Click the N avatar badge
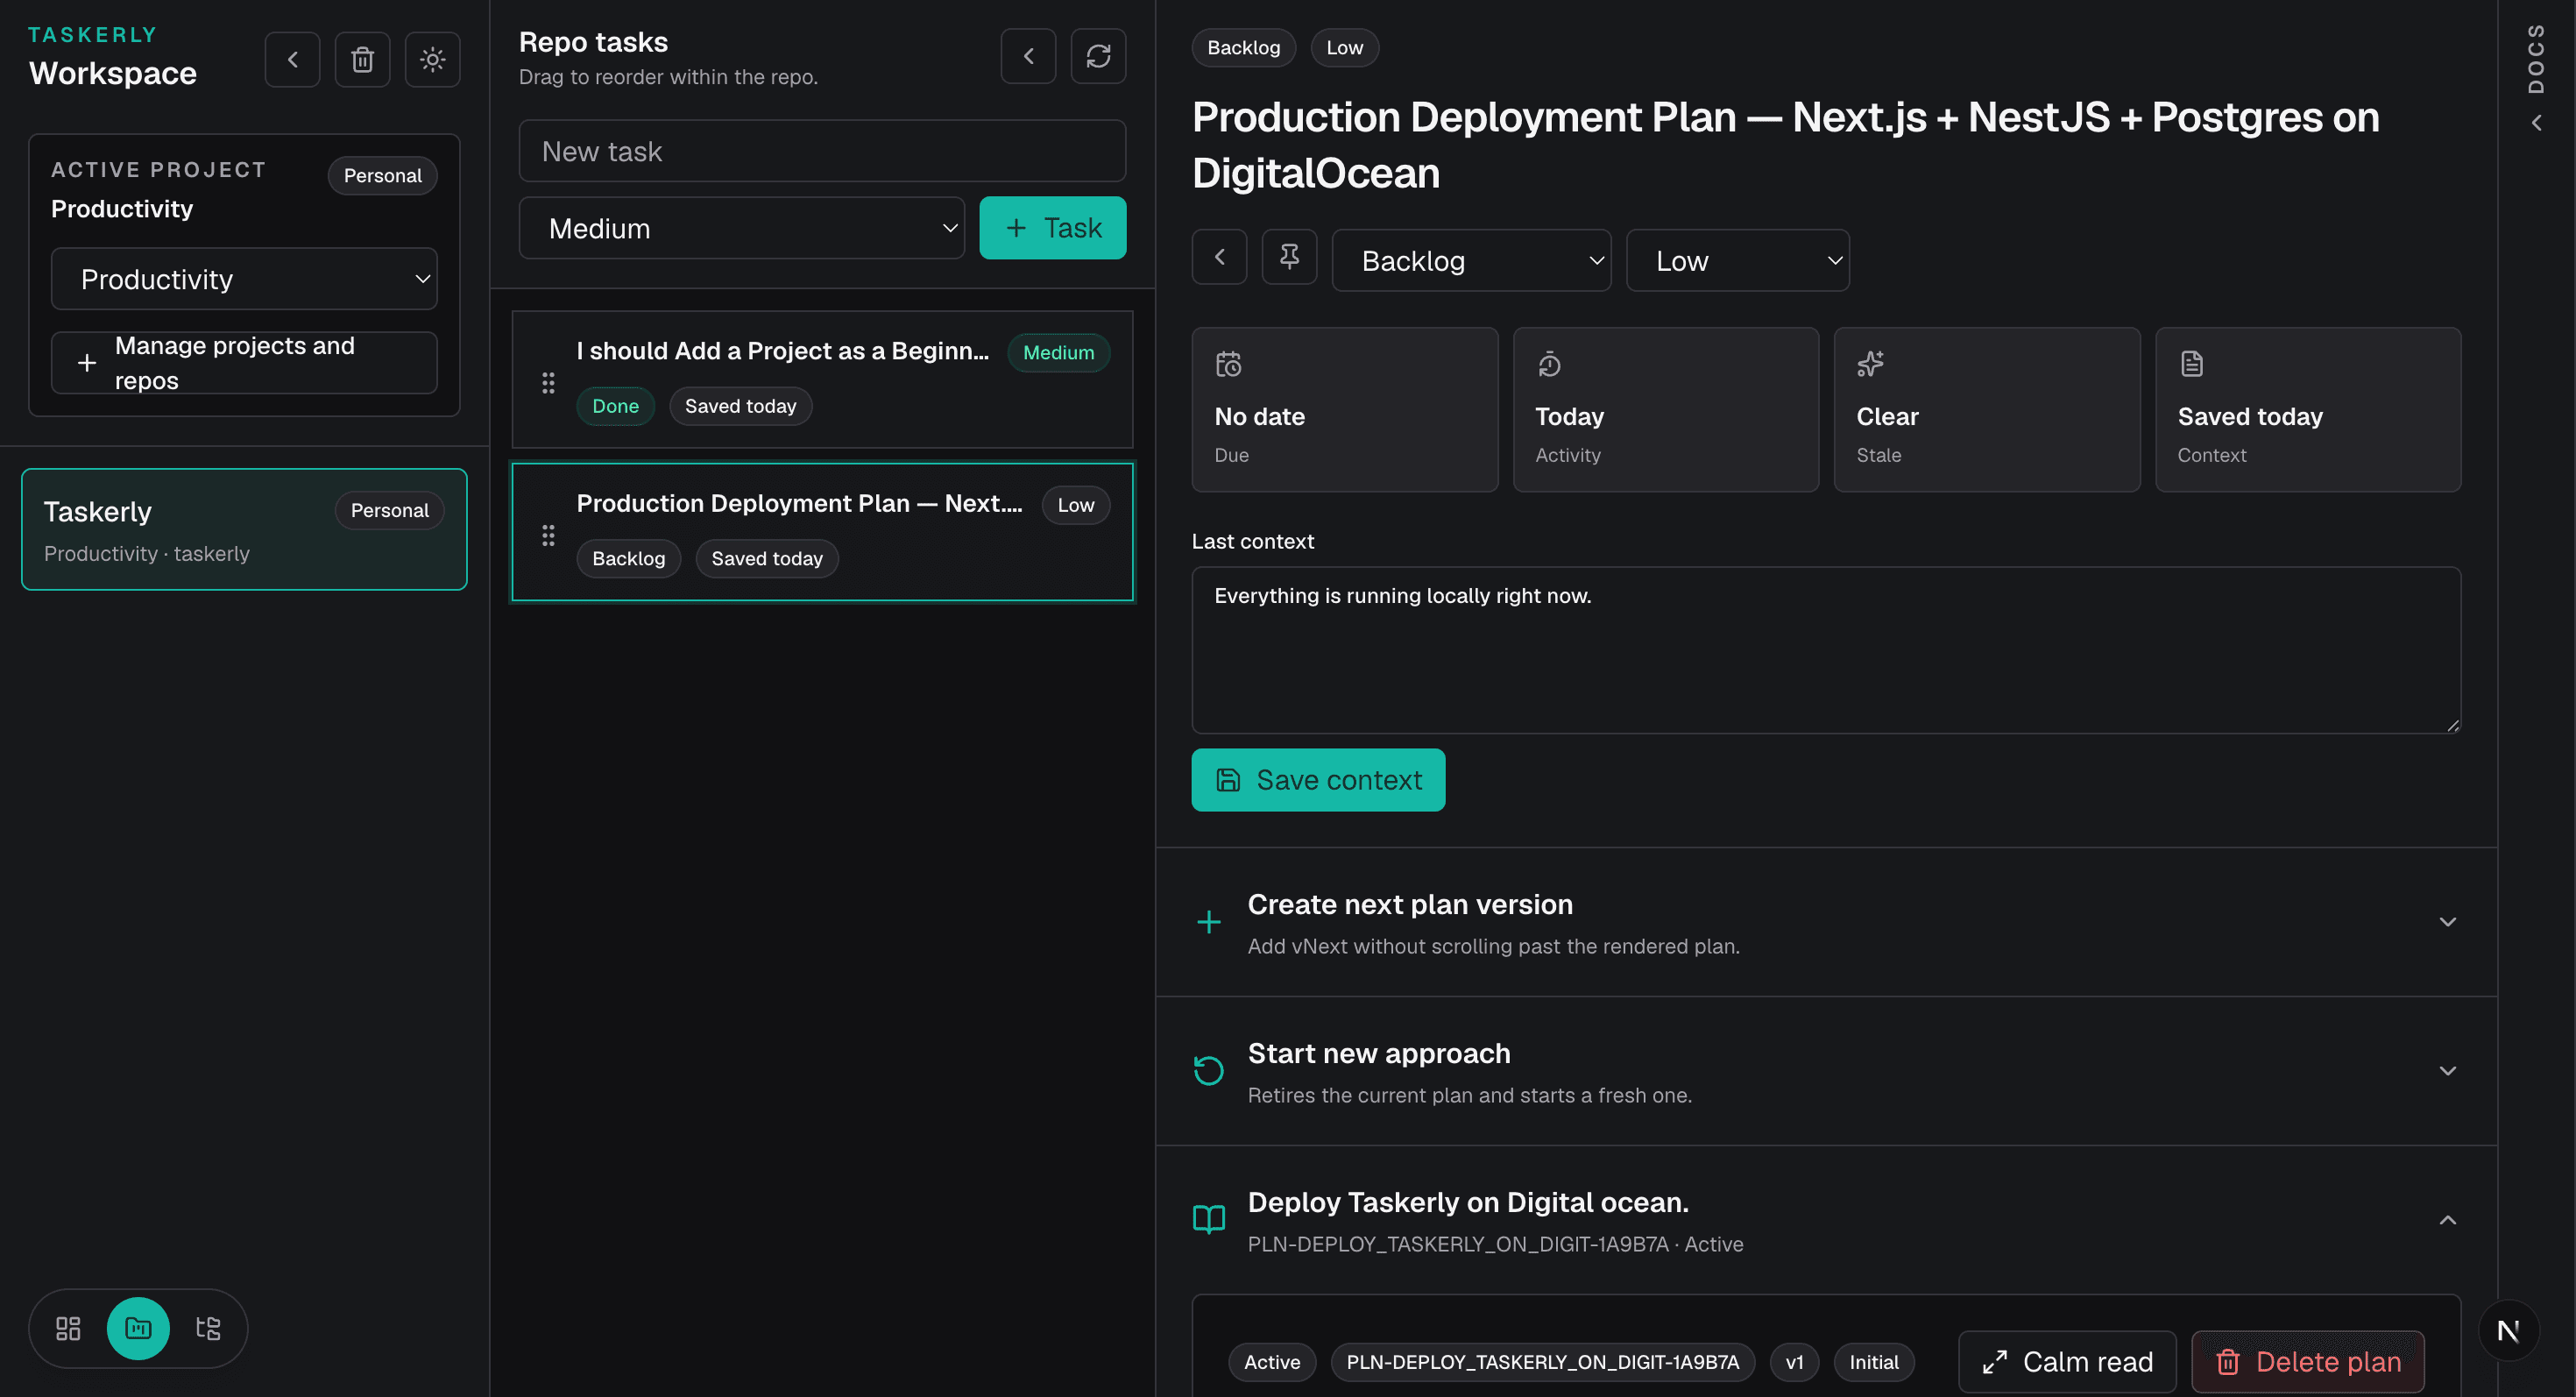The image size is (2576, 1397). click(2508, 1330)
